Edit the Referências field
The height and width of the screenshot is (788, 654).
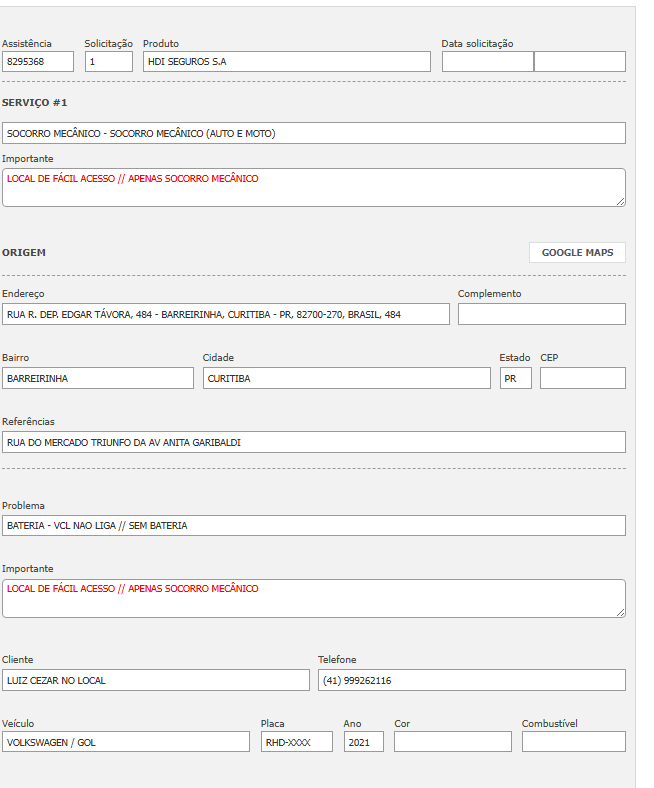[x=314, y=442]
